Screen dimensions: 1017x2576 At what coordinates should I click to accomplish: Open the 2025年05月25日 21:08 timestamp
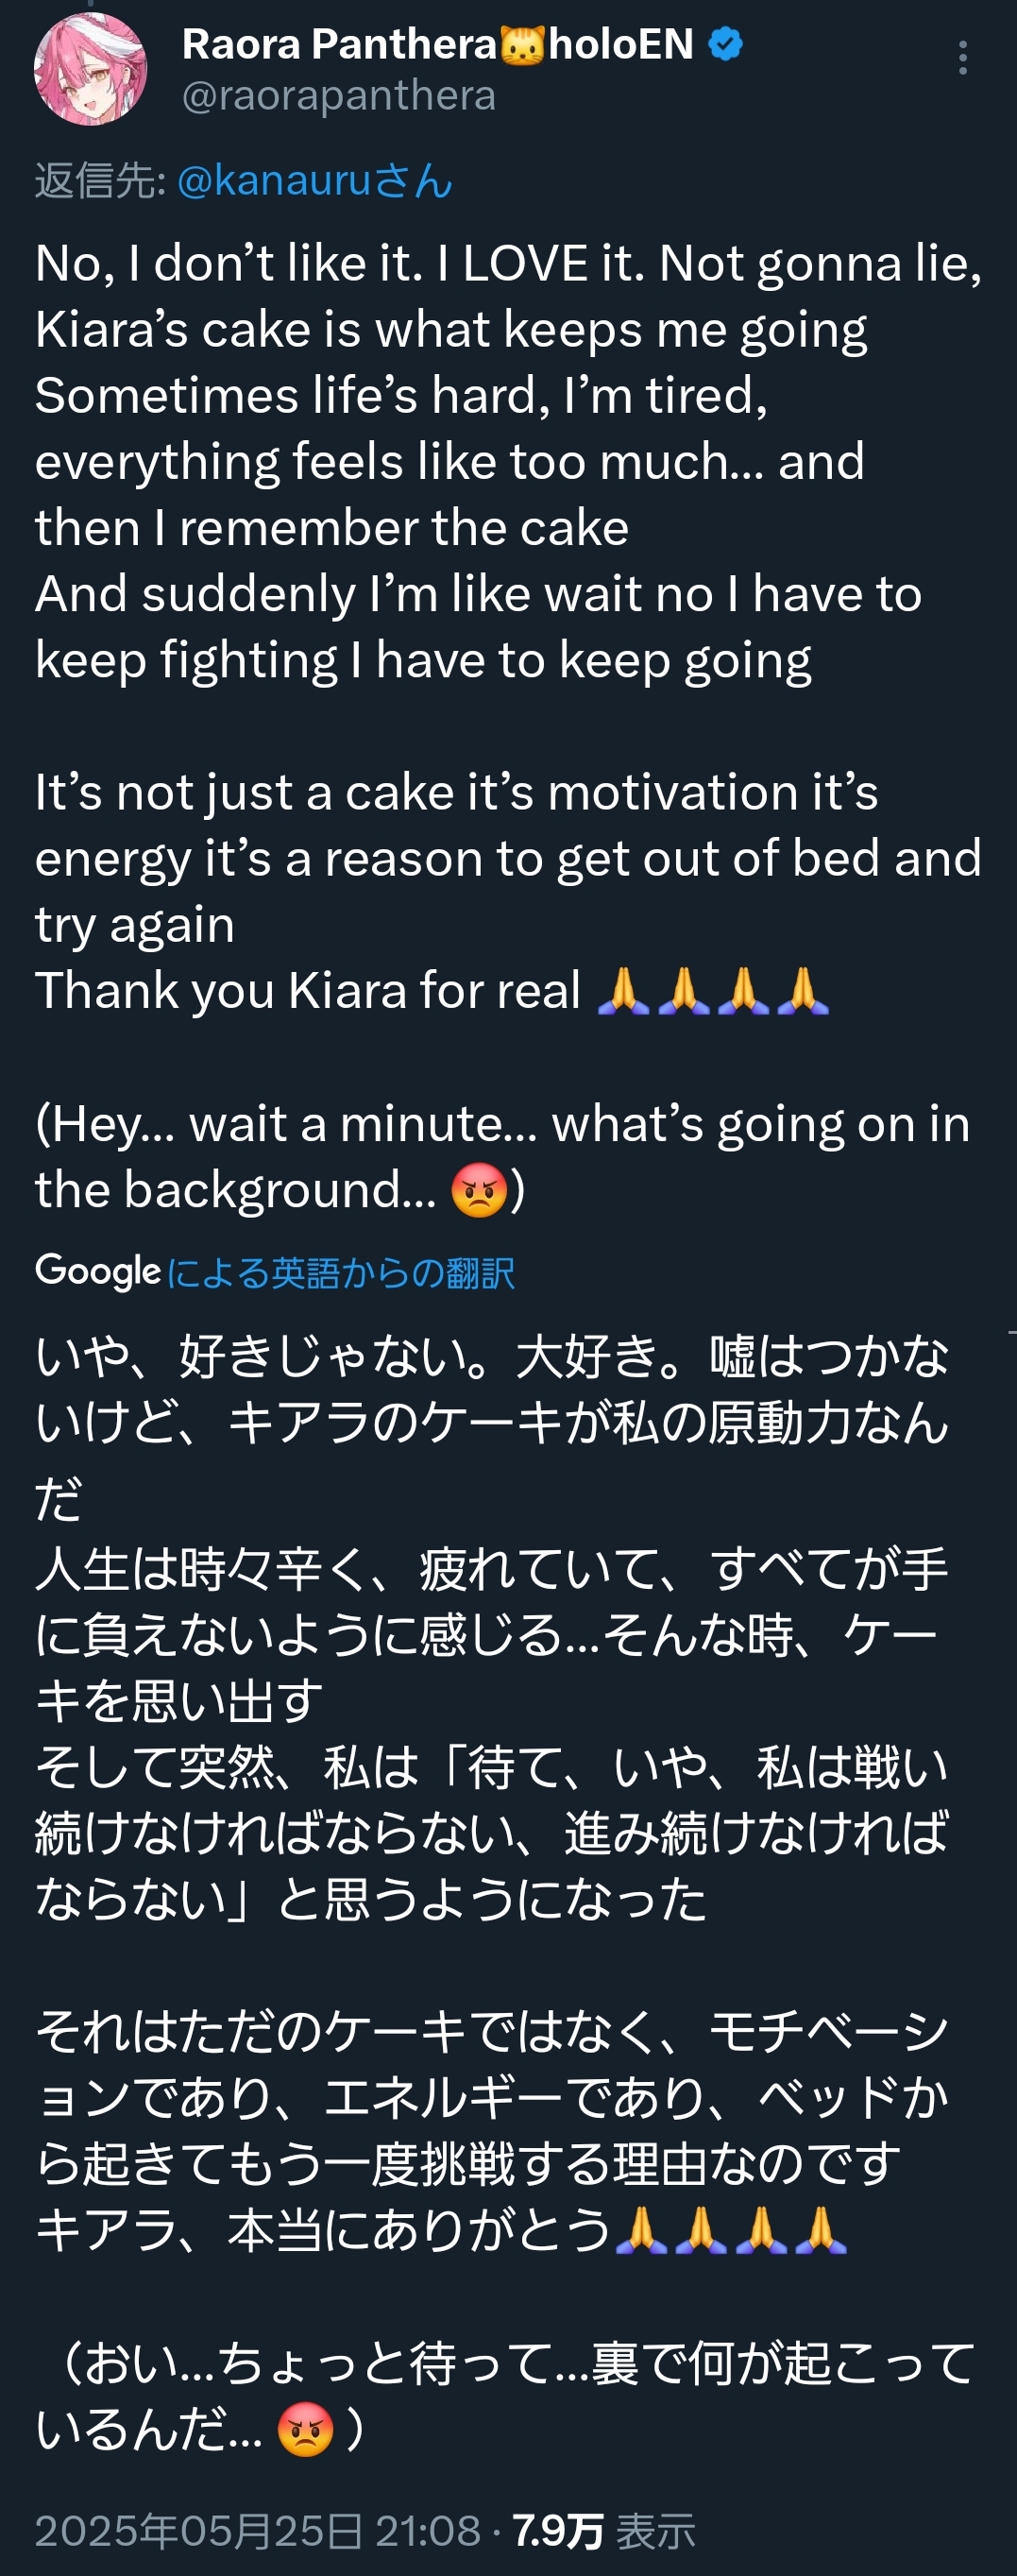tap(258, 2531)
